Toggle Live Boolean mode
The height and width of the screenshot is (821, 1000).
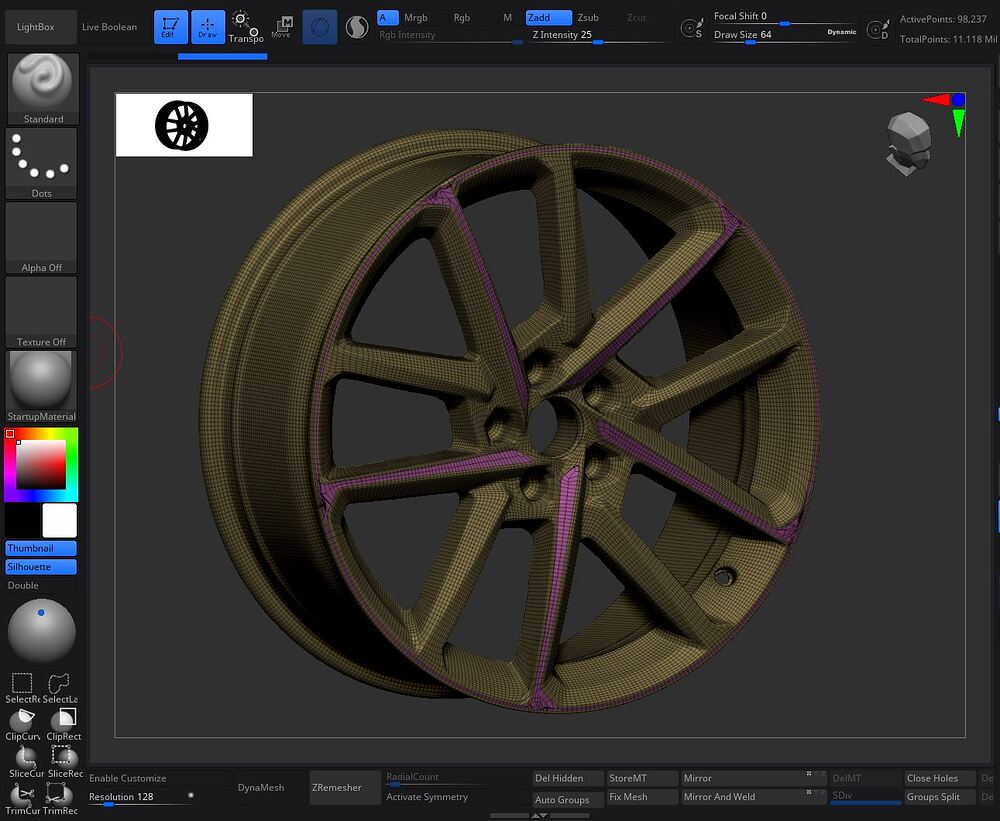(x=109, y=27)
